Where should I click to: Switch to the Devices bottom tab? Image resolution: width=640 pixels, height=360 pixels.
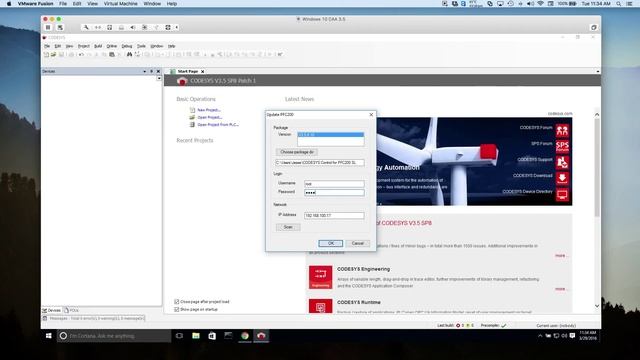[x=52, y=310]
